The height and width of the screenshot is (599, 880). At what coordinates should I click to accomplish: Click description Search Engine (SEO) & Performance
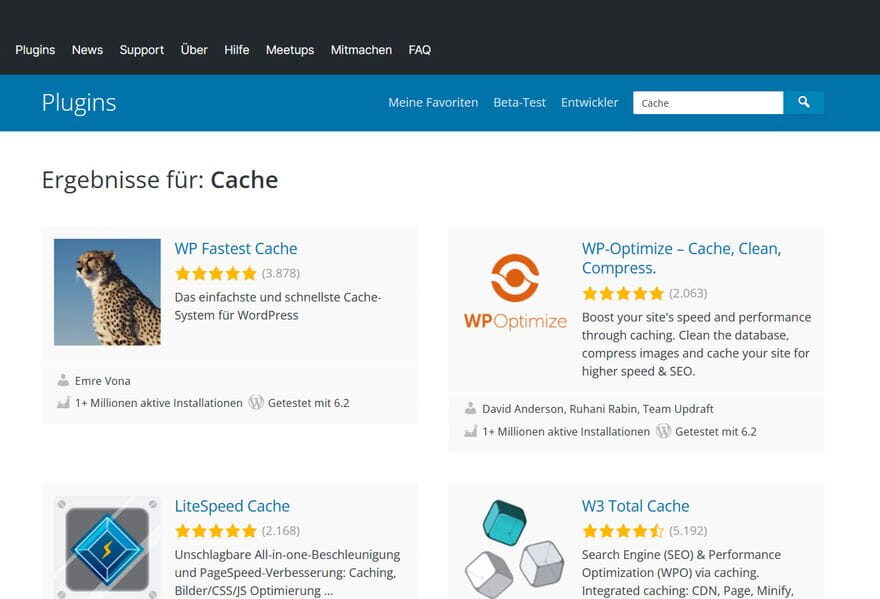[688, 573]
